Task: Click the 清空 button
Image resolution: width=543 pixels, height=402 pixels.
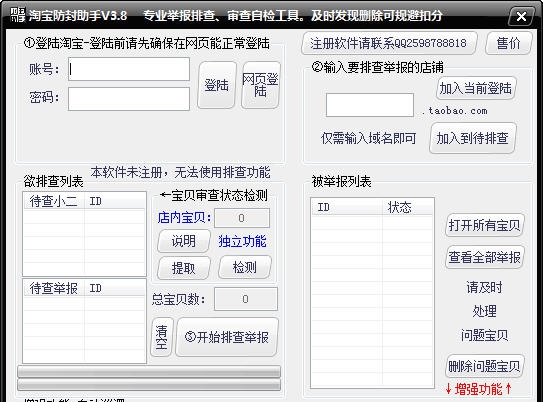Action: [x=162, y=337]
